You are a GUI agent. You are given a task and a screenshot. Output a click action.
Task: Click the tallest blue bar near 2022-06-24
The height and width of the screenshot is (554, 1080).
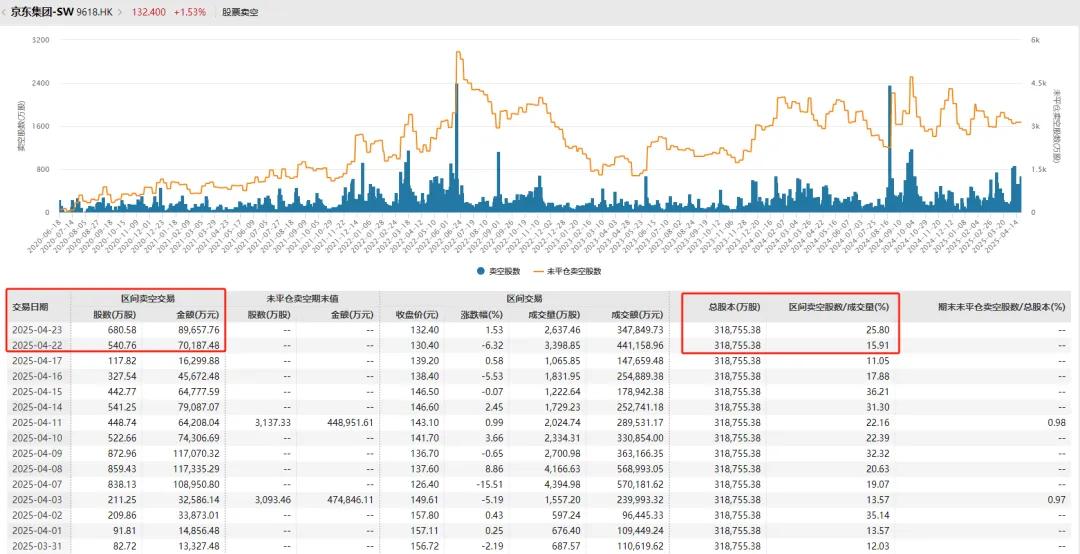pyautogui.click(x=457, y=148)
